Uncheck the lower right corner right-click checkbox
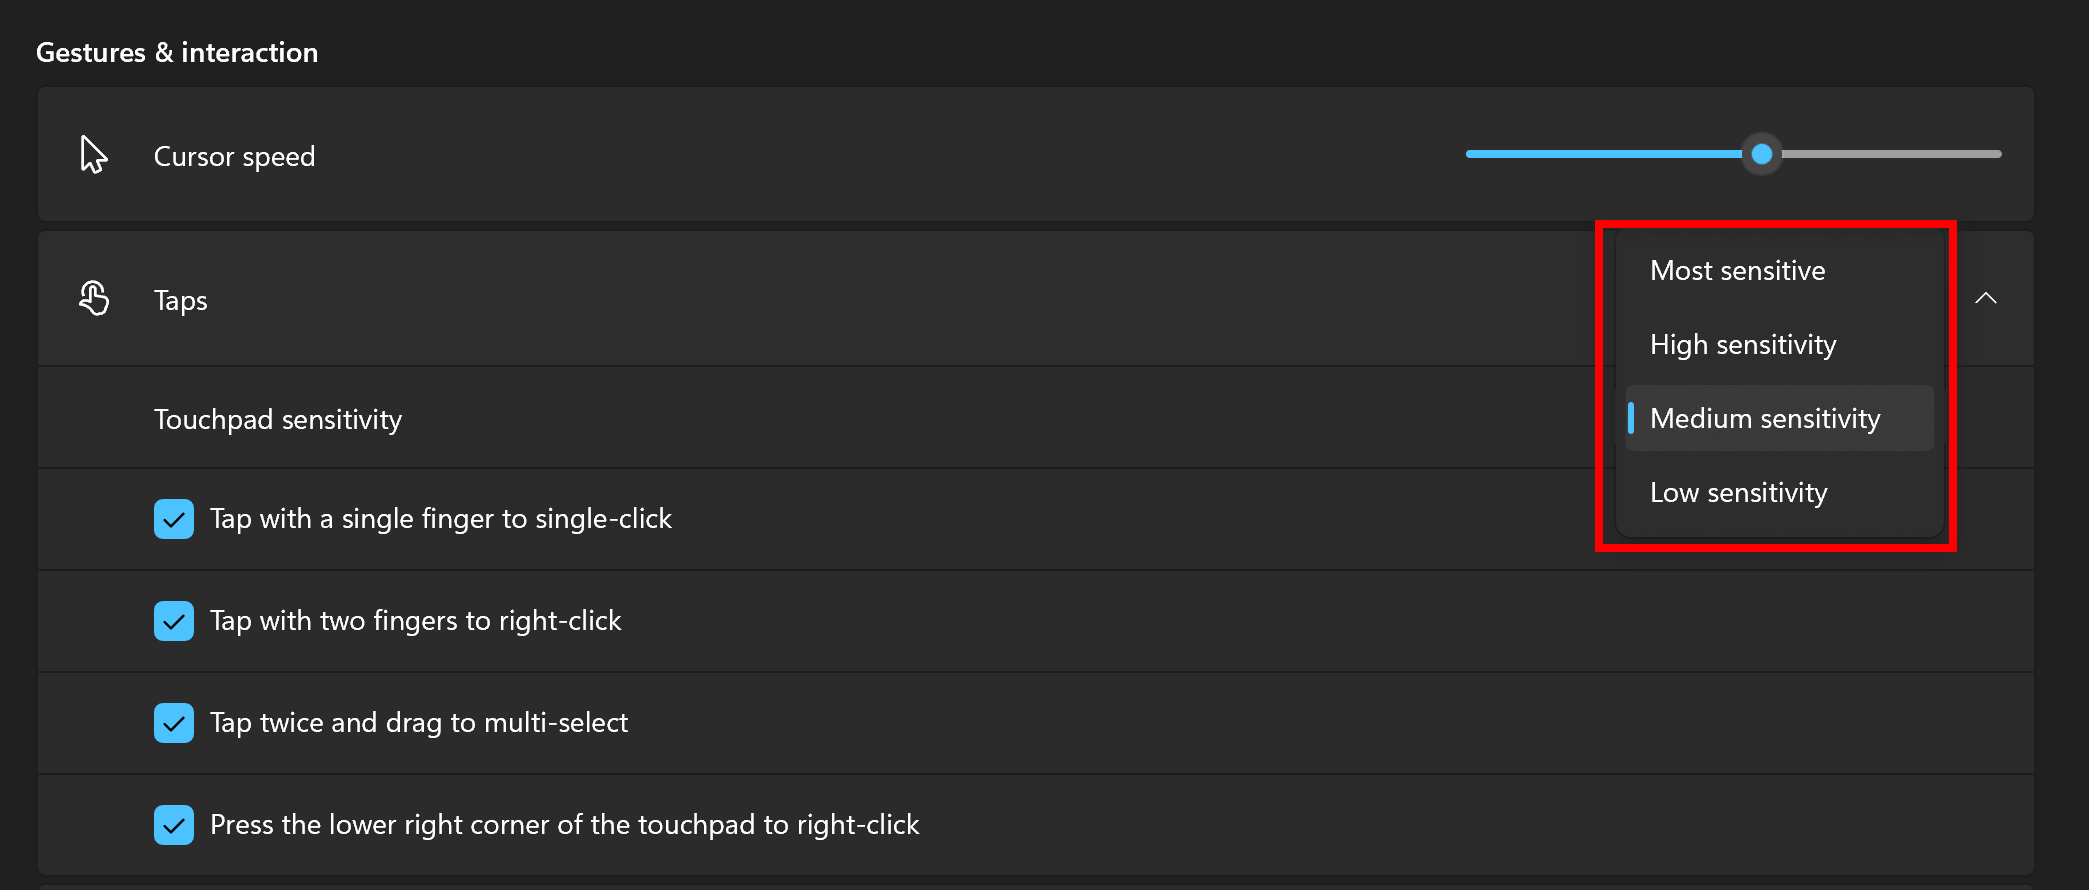The image size is (2089, 890). click(174, 825)
